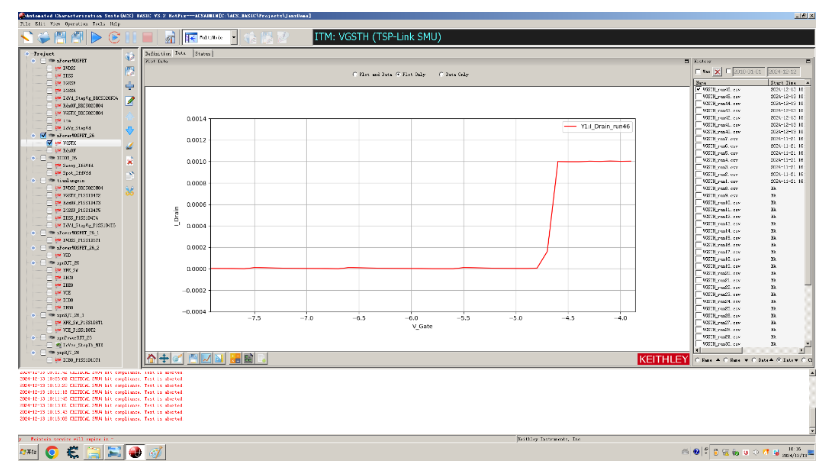Click the folder taskbar icon
824x462 pixels.
[94, 452]
